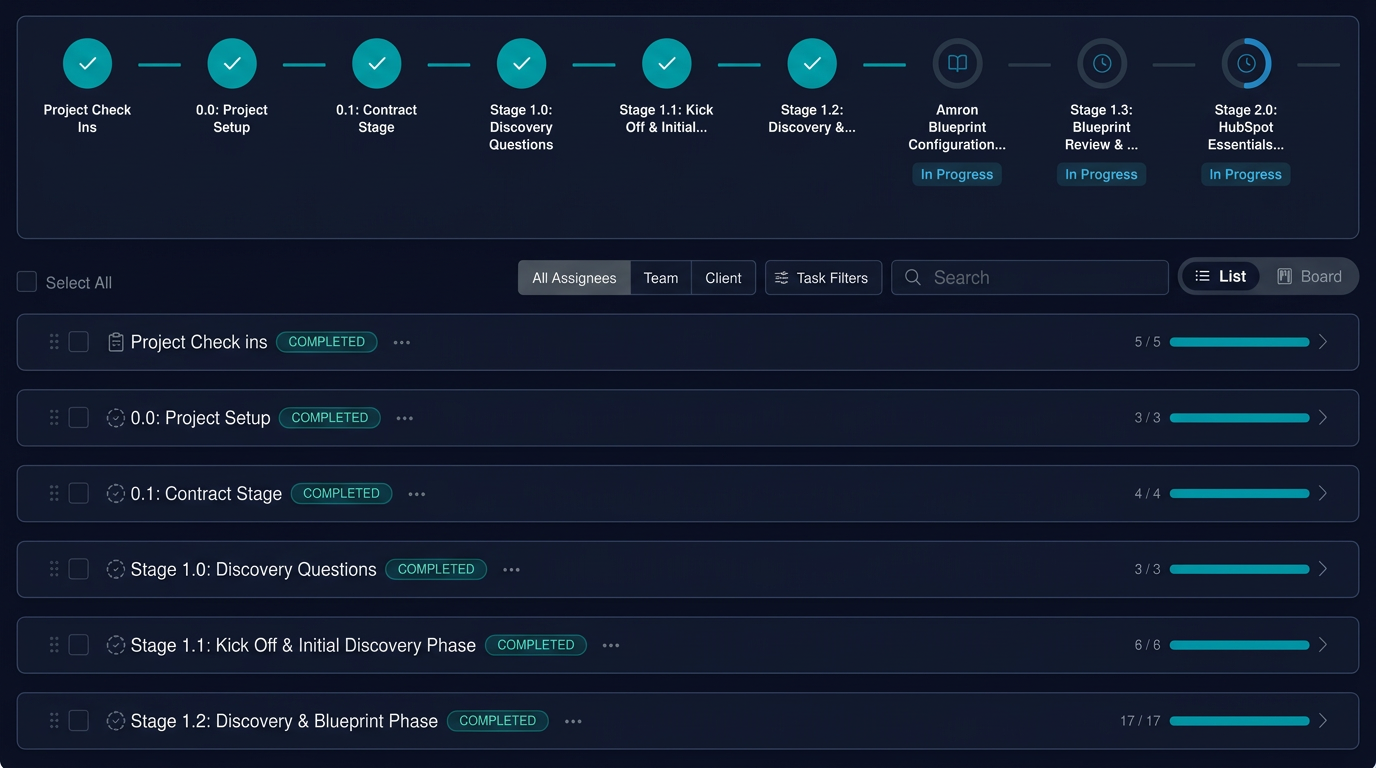Open the more options dots for Project Check ins
The height and width of the screenshot is (768, 1376).
coord(402,342)
